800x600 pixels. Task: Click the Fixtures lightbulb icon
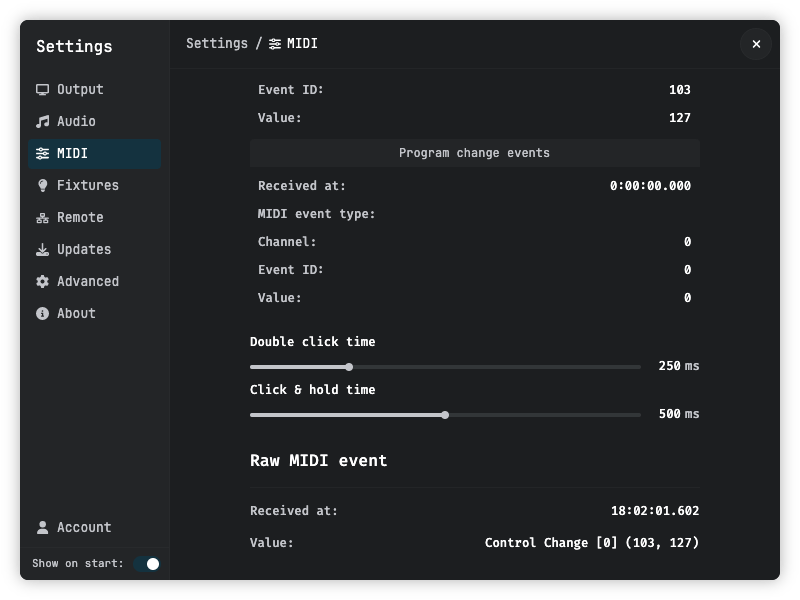pos(42,186)
